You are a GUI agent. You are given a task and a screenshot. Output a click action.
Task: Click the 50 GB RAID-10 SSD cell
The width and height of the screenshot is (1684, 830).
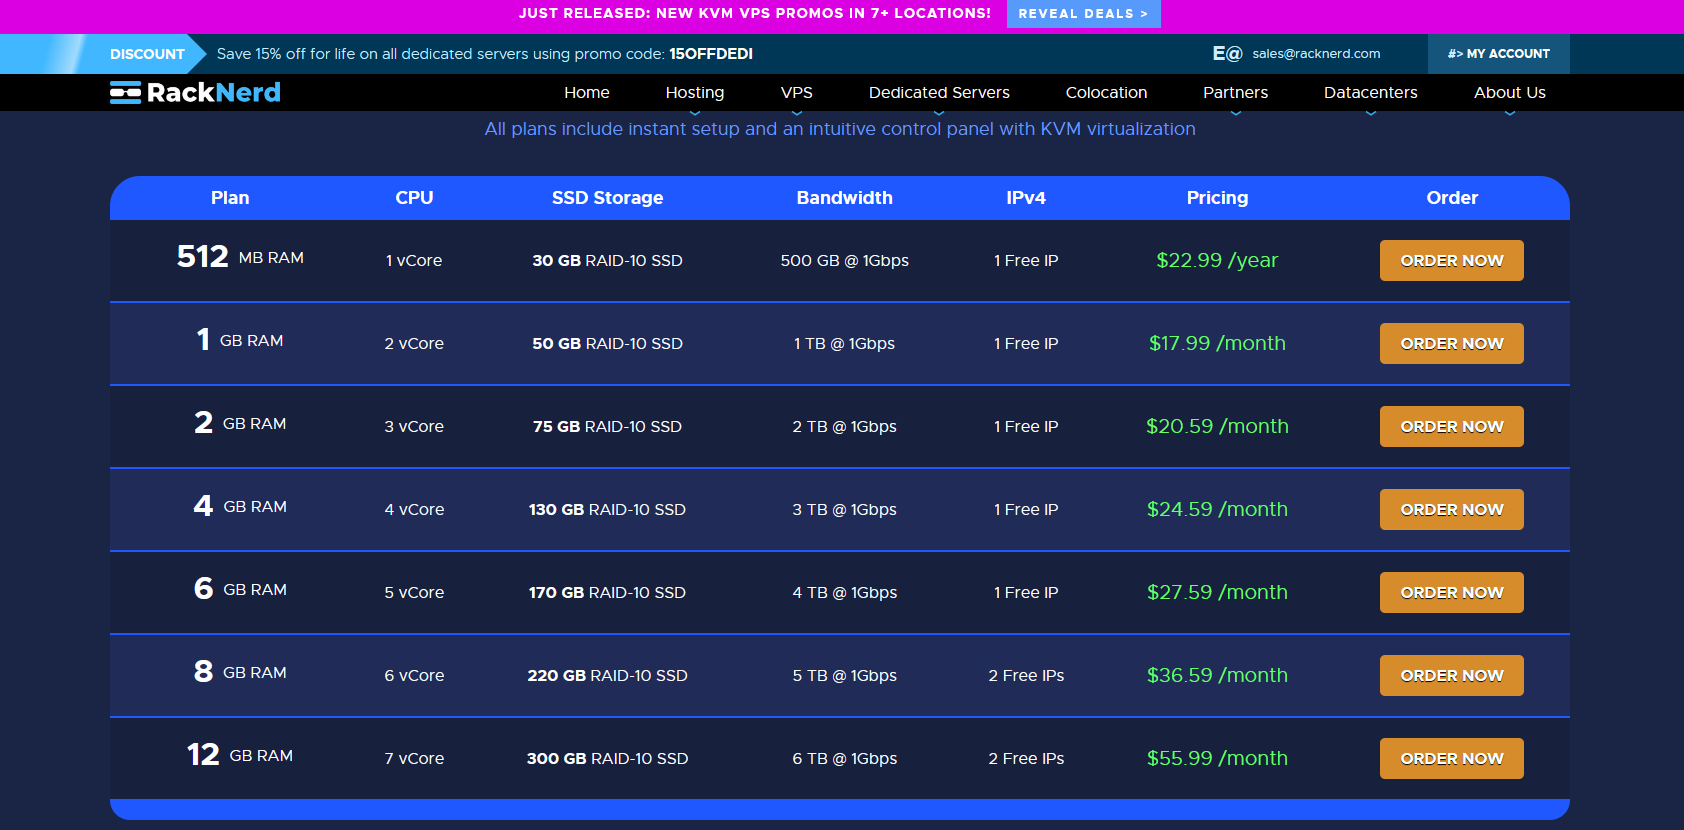pyautogui.click(x=607, y=344)
